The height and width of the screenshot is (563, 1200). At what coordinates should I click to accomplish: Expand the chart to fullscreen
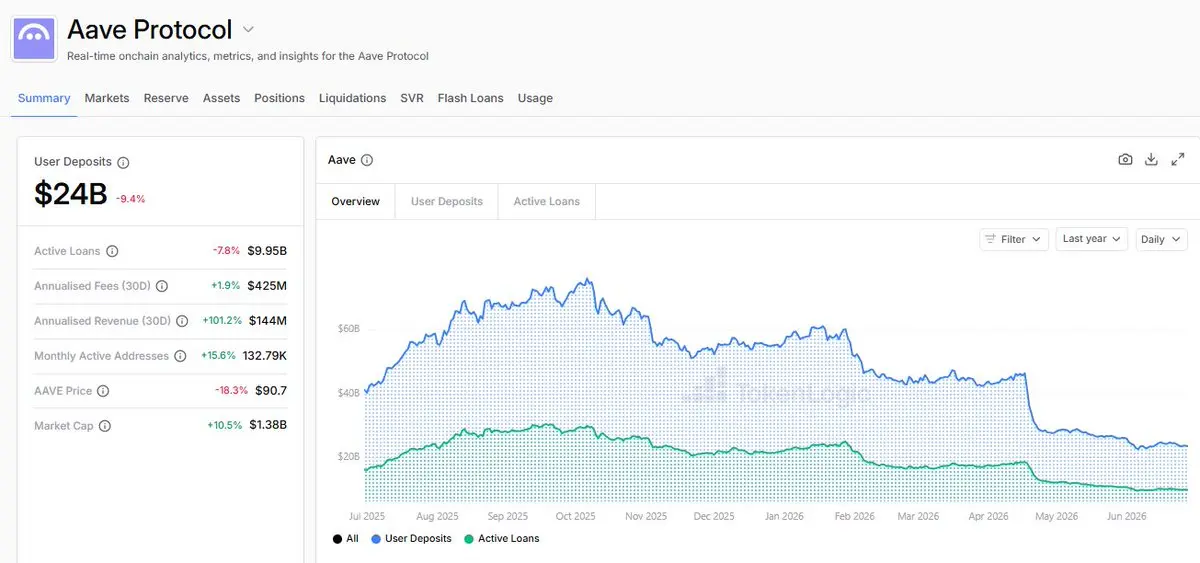[x=1178, y=160]
